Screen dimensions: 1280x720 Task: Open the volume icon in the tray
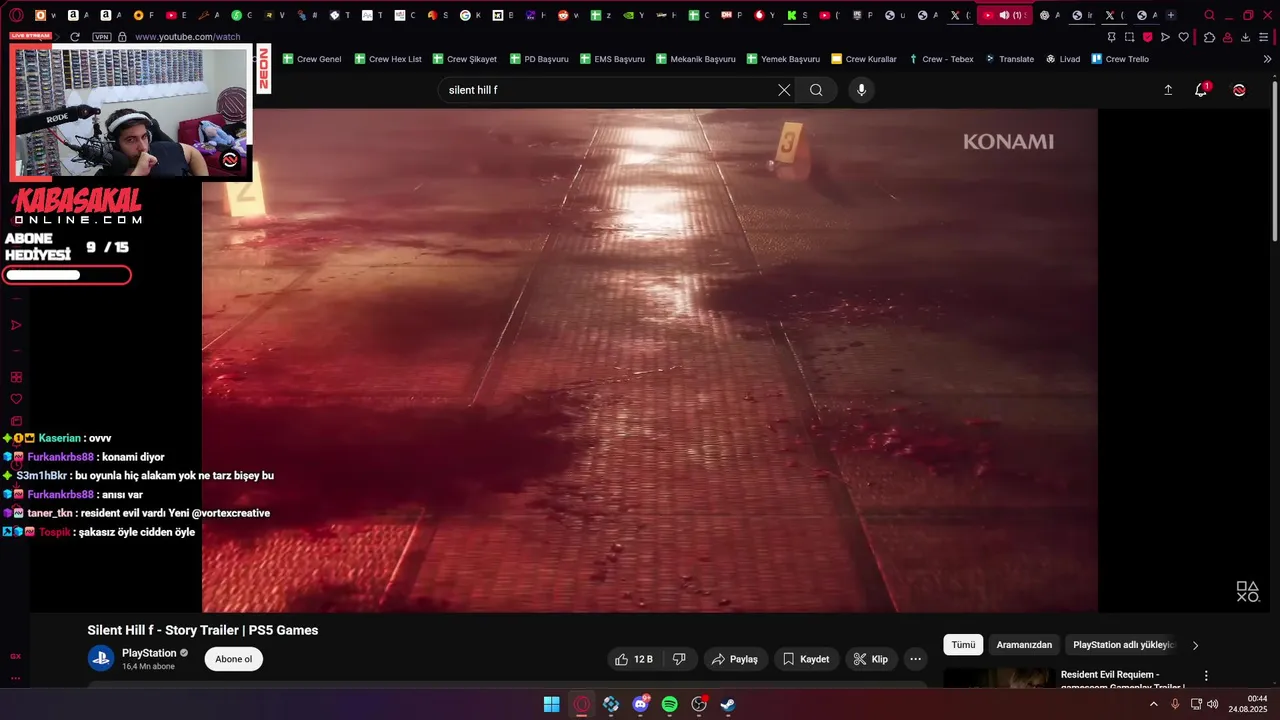click(x=1213, y=704)
